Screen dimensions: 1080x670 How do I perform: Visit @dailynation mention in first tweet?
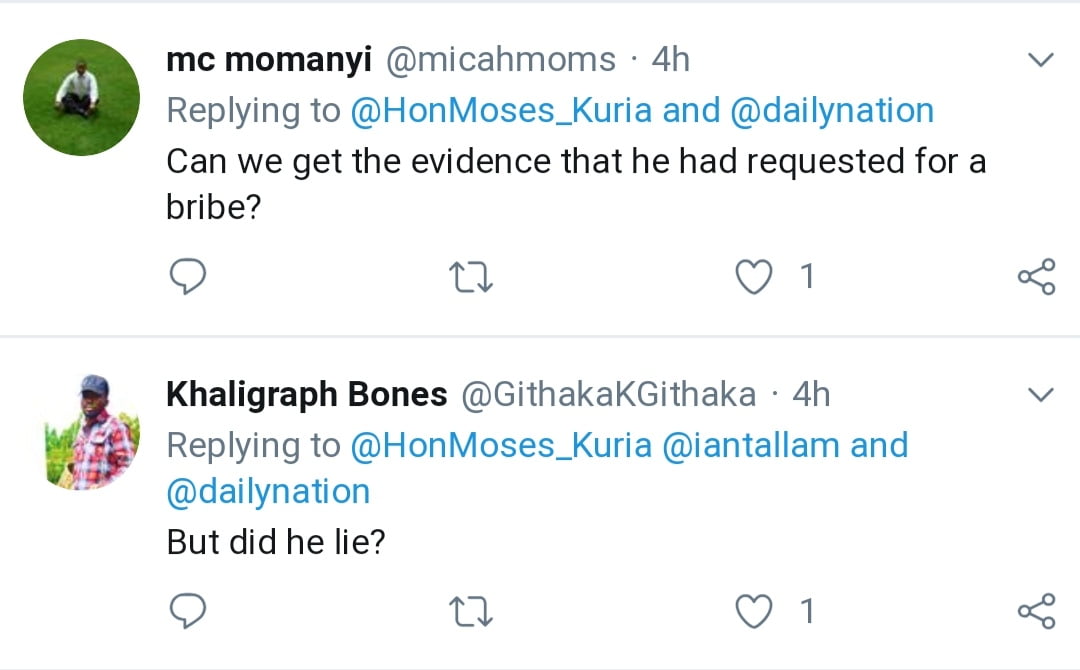click(832, 111)
